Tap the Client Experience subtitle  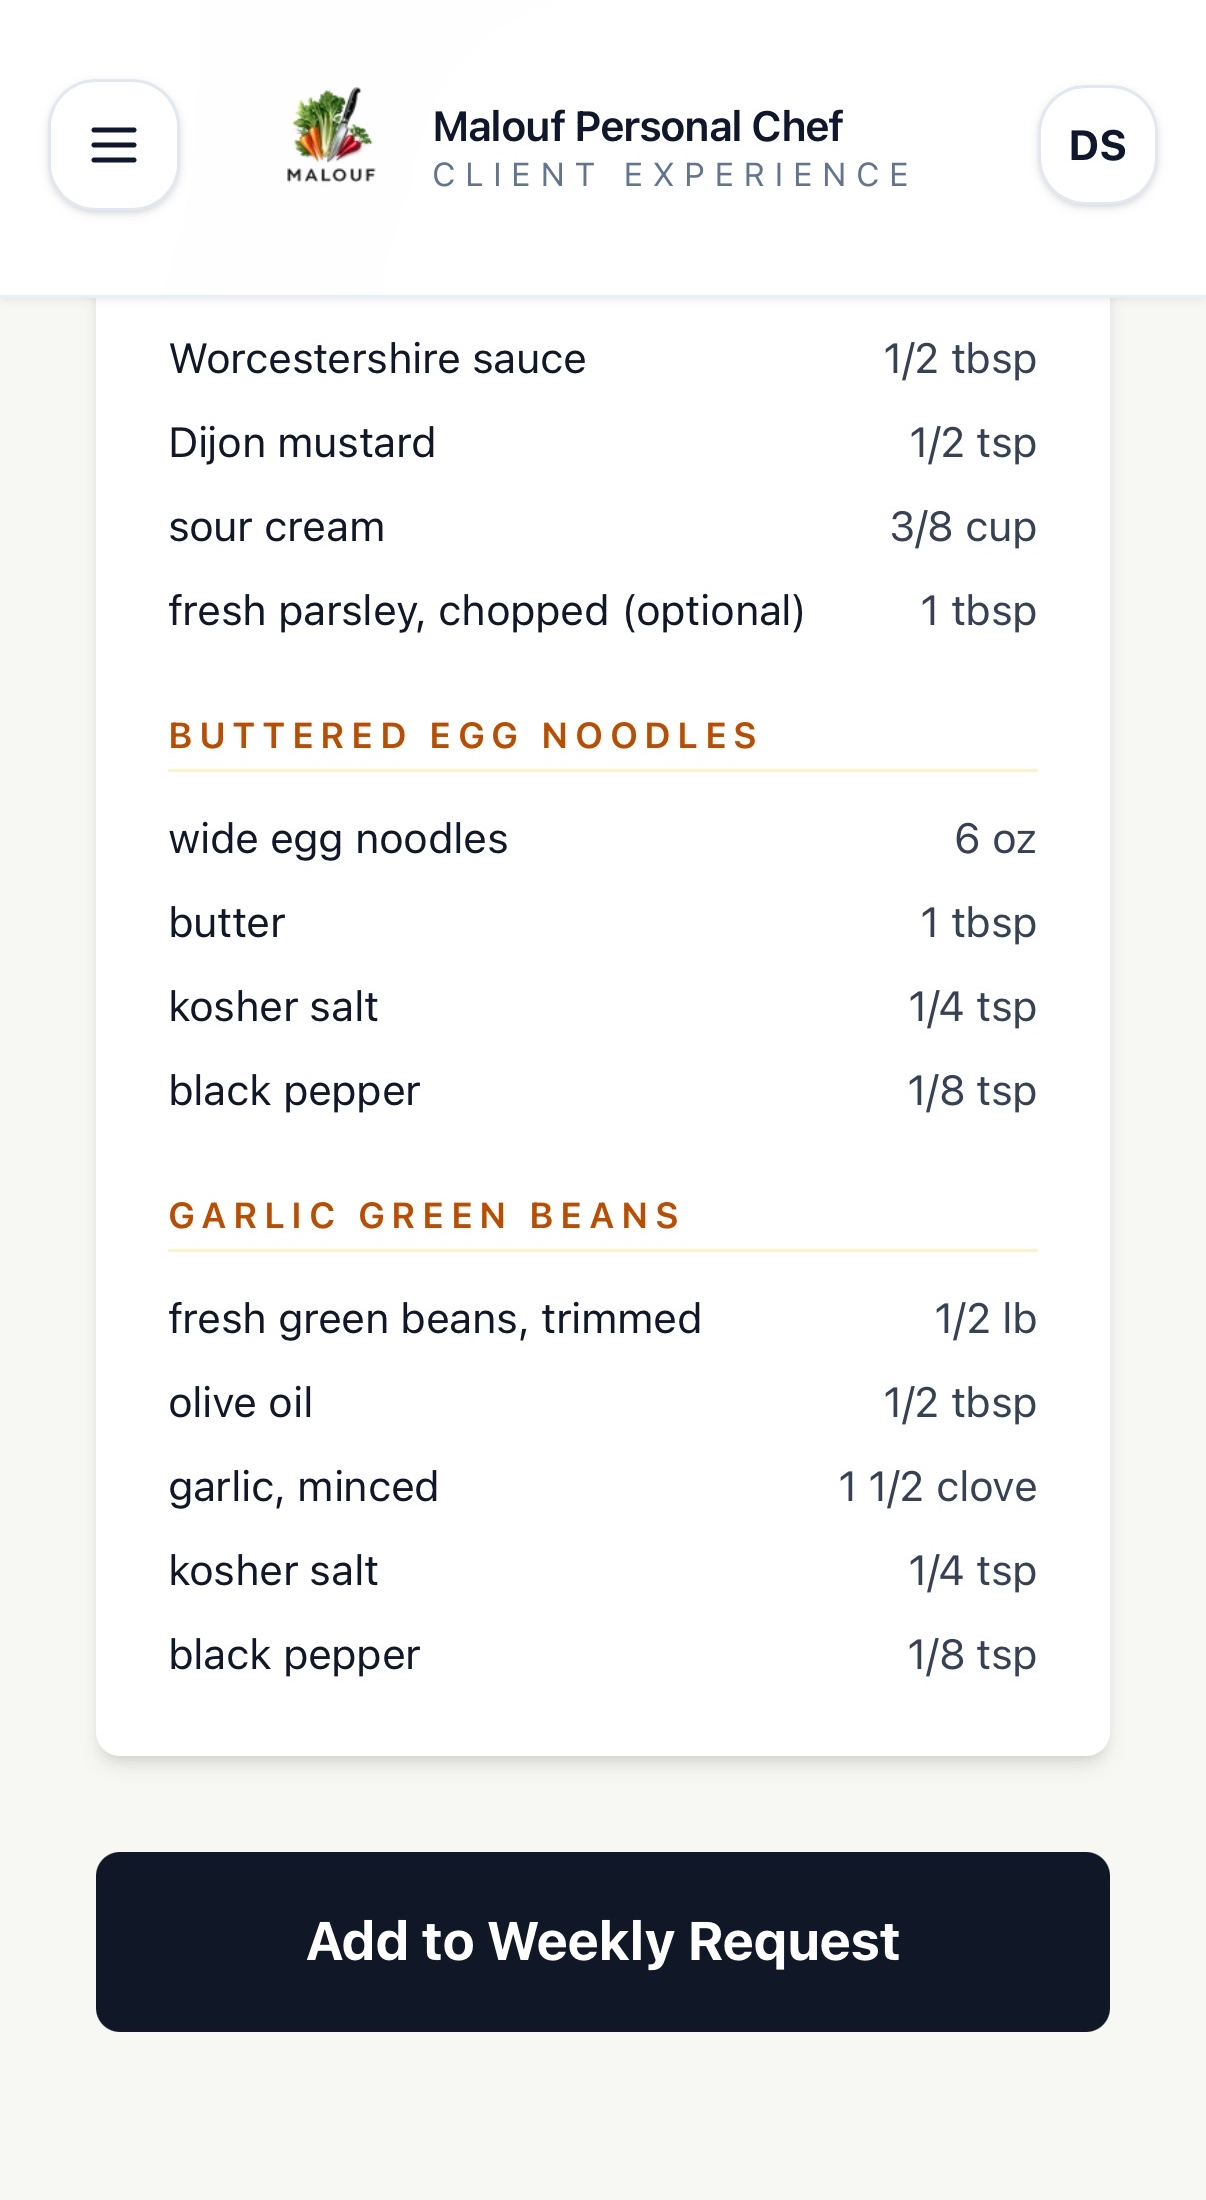click(671, 175)
